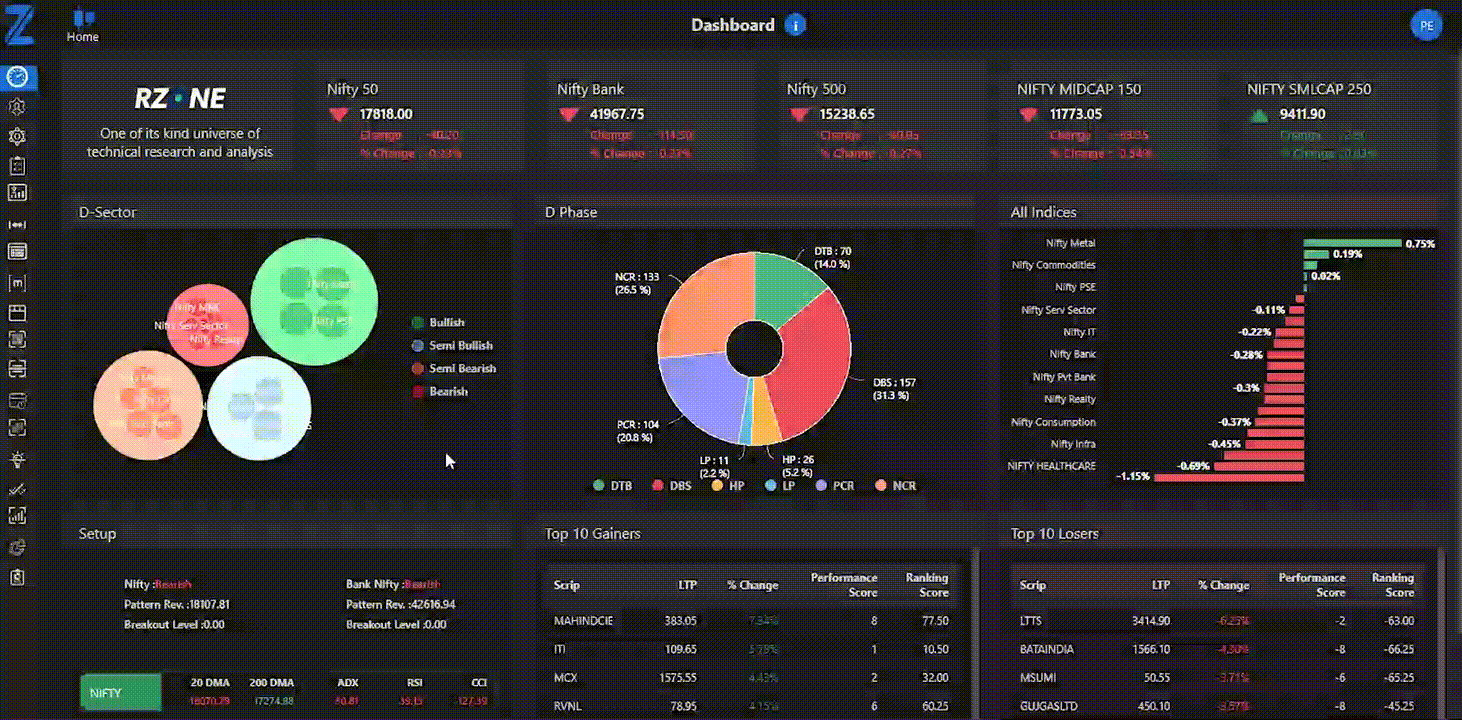Select BATAINDIA in Top 10 Losers
Viewport: 1462px width, 720px height.
[1047, 649]
